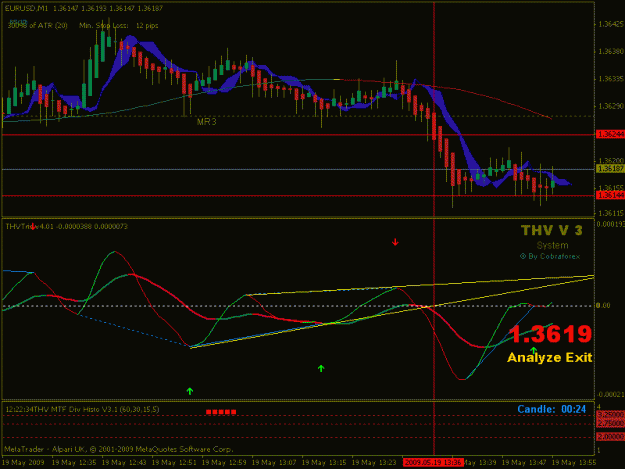Select the large red 1.3619 price label
This screenshot has width=625, height=469.
(x=550, y=334)
